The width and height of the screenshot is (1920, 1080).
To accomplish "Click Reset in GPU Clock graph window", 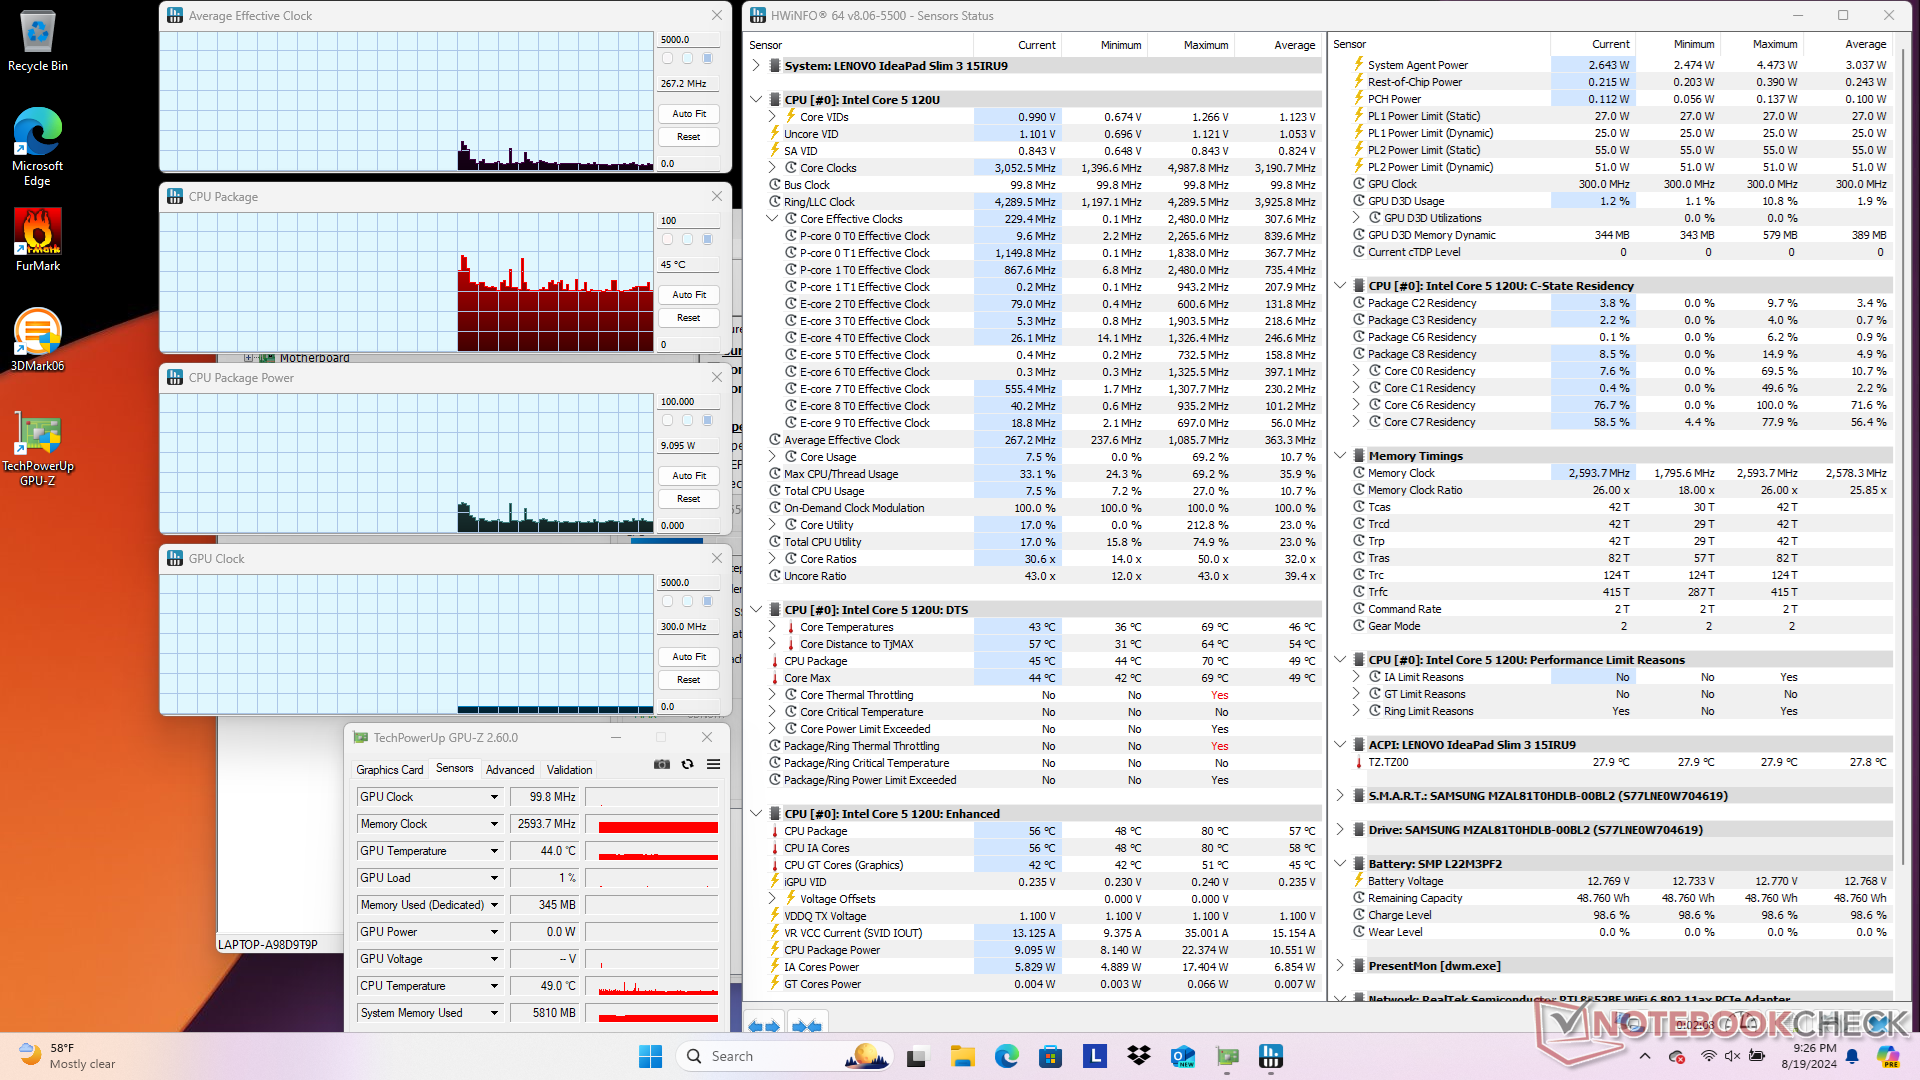I will pyautogui.click(x=689, y=680).
